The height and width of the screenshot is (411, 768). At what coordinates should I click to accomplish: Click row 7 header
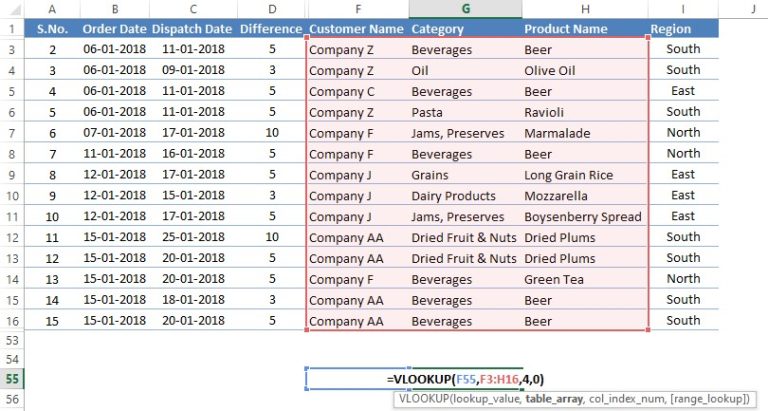tap(12, 133)
